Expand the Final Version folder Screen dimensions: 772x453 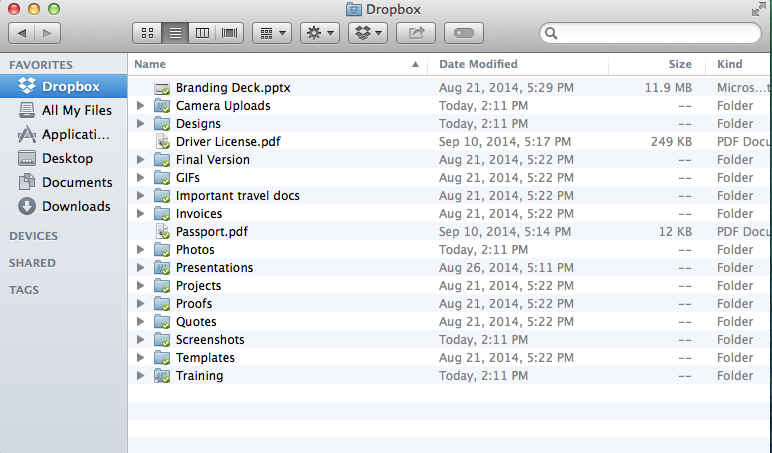(140, 160)
